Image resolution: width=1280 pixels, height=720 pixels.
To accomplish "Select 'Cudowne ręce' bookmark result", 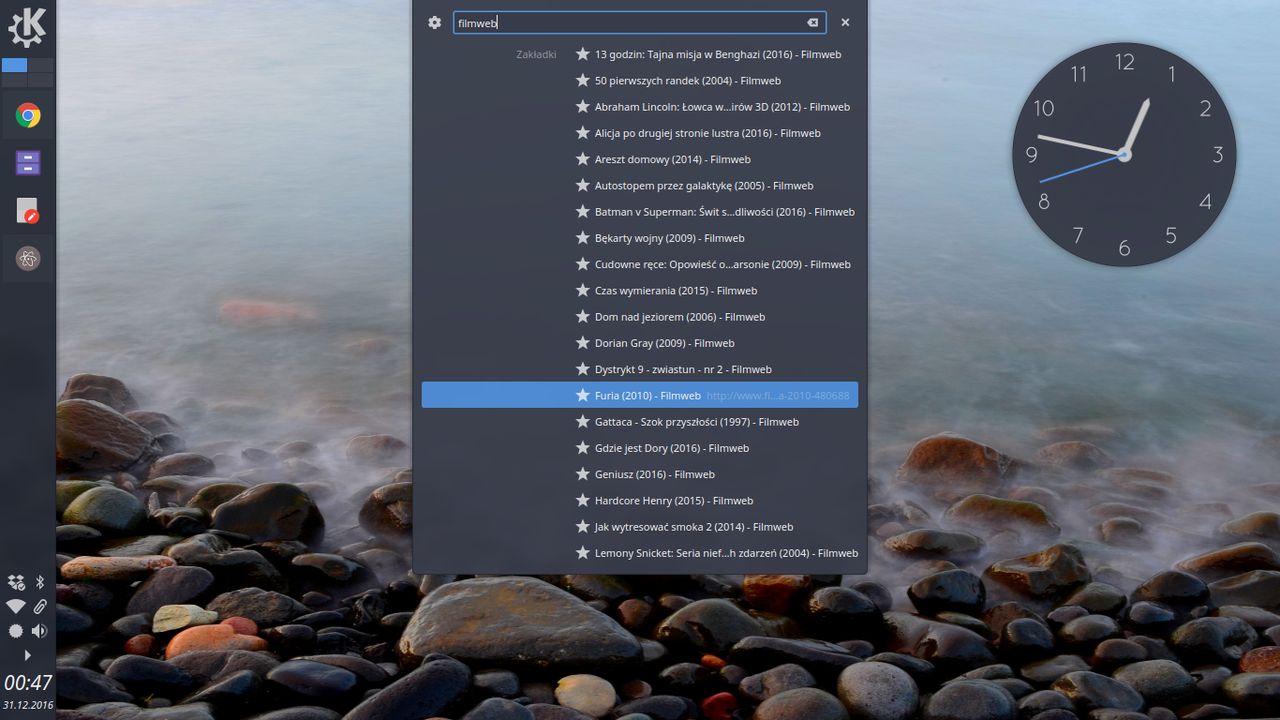I will (640, 264).
